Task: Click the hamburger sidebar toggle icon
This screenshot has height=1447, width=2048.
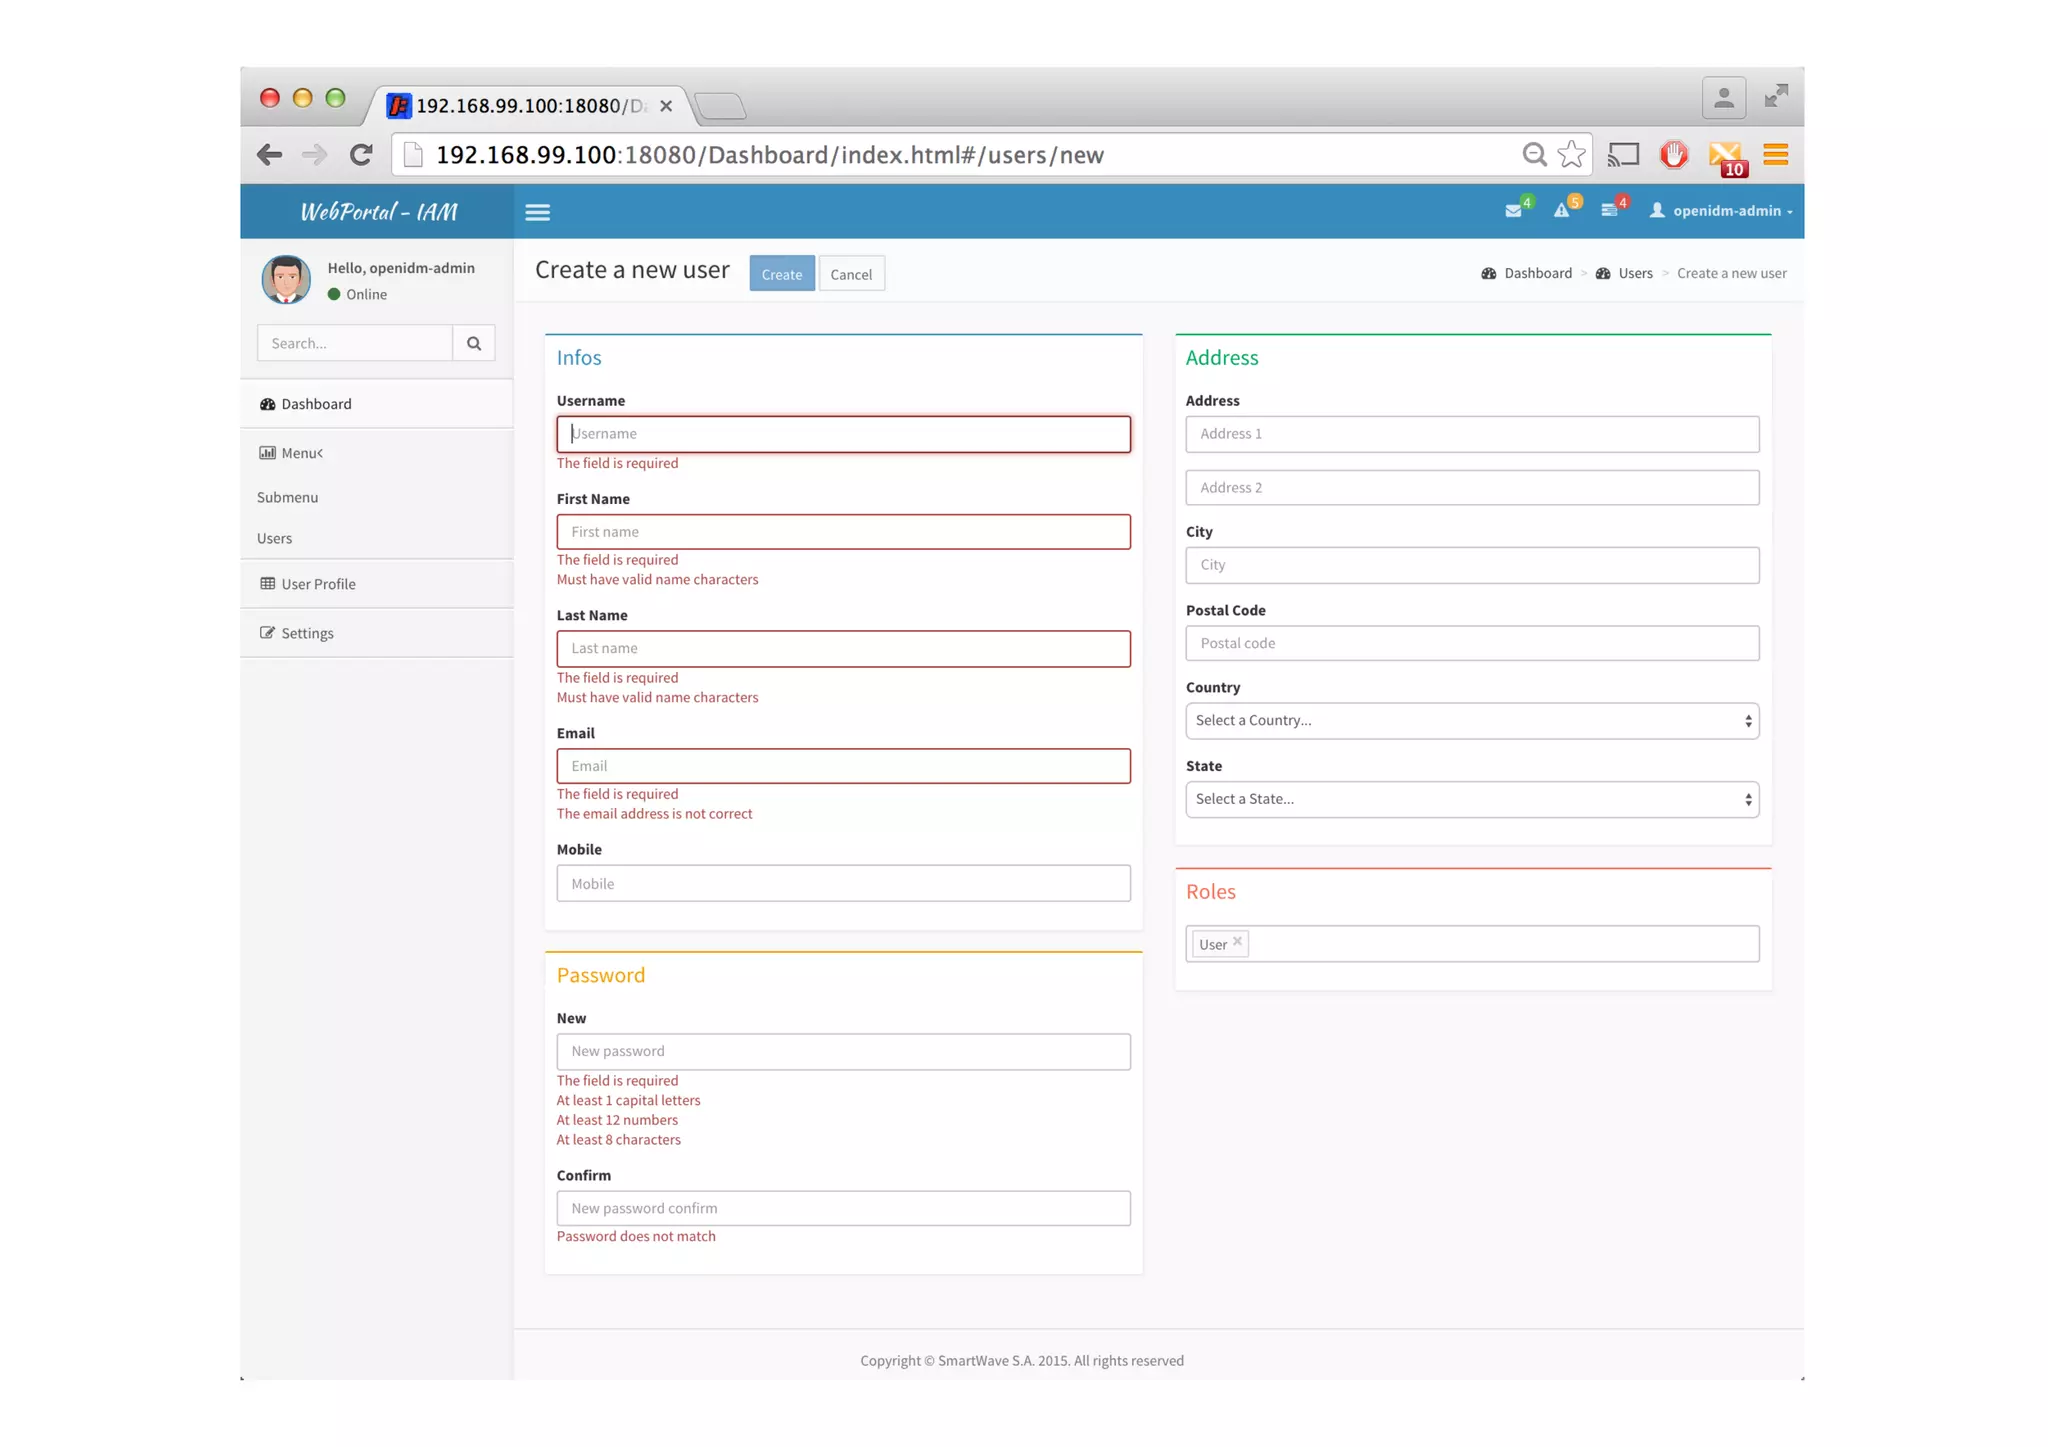Action: 537,211
